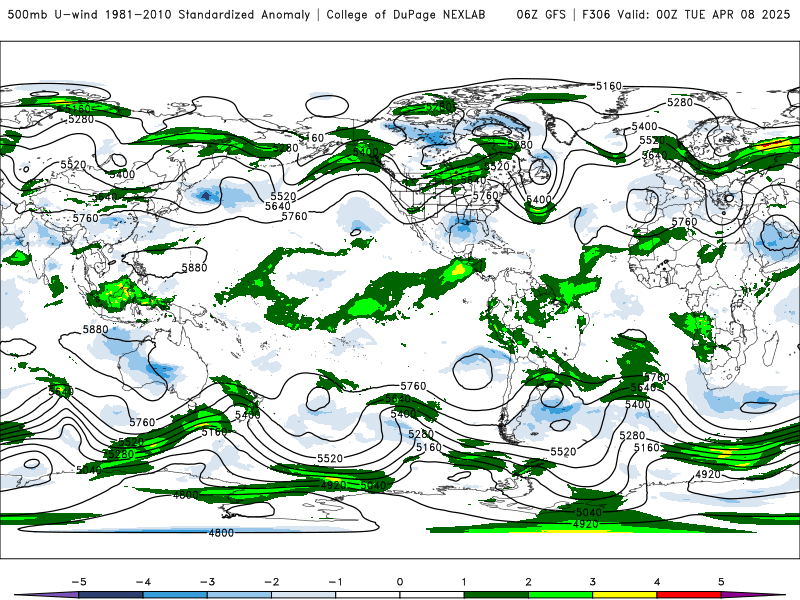Click the '3' colorbar tick label

[593, 582]
